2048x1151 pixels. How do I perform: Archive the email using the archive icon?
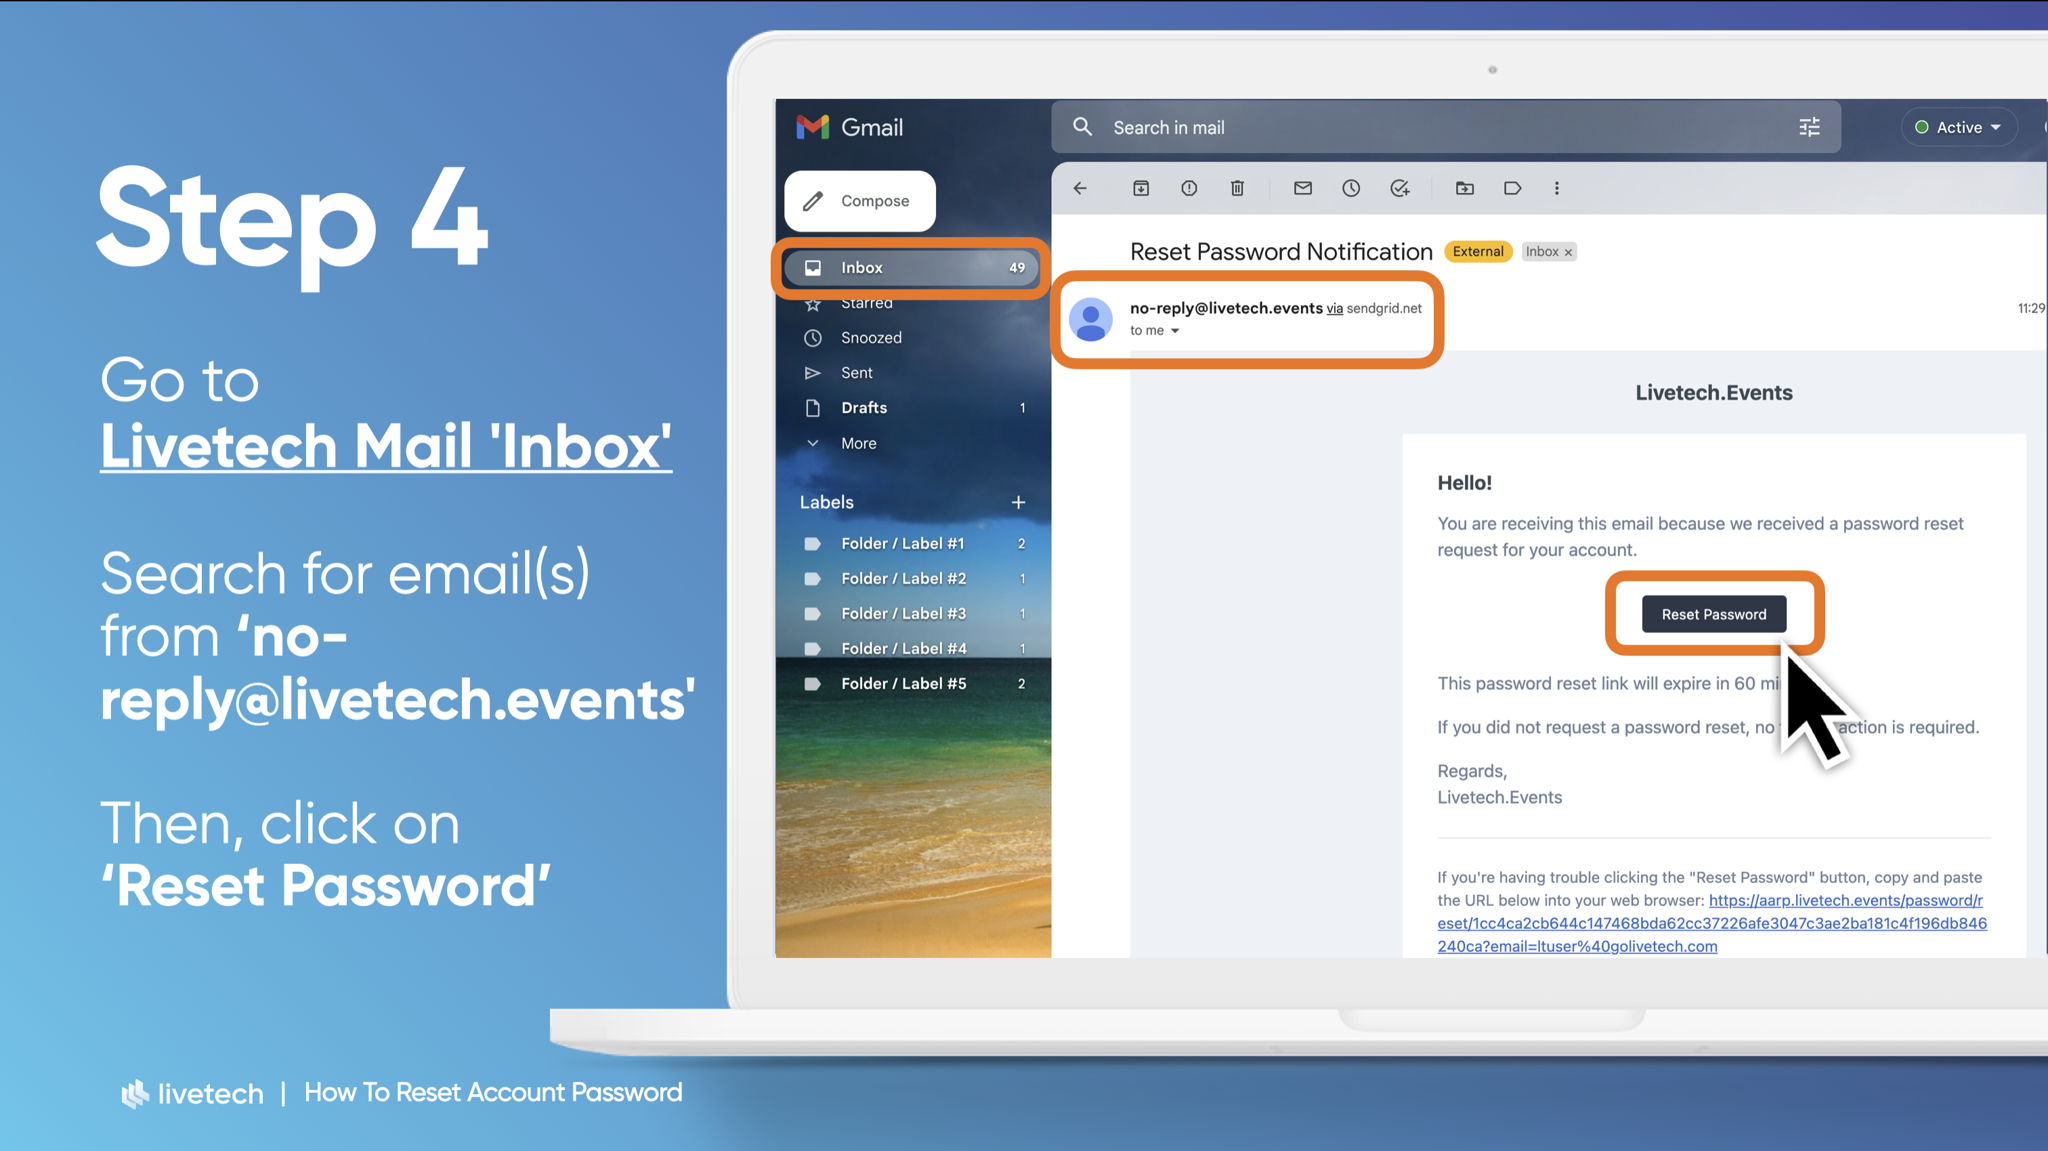[1141, 188]
